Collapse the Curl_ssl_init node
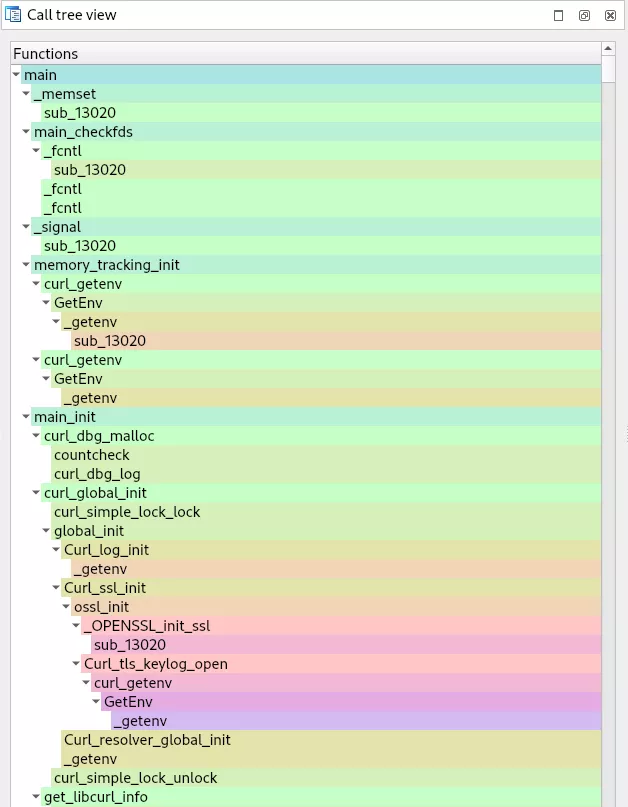Viewport: 628px width, 807px height. (x=56, y=587)
